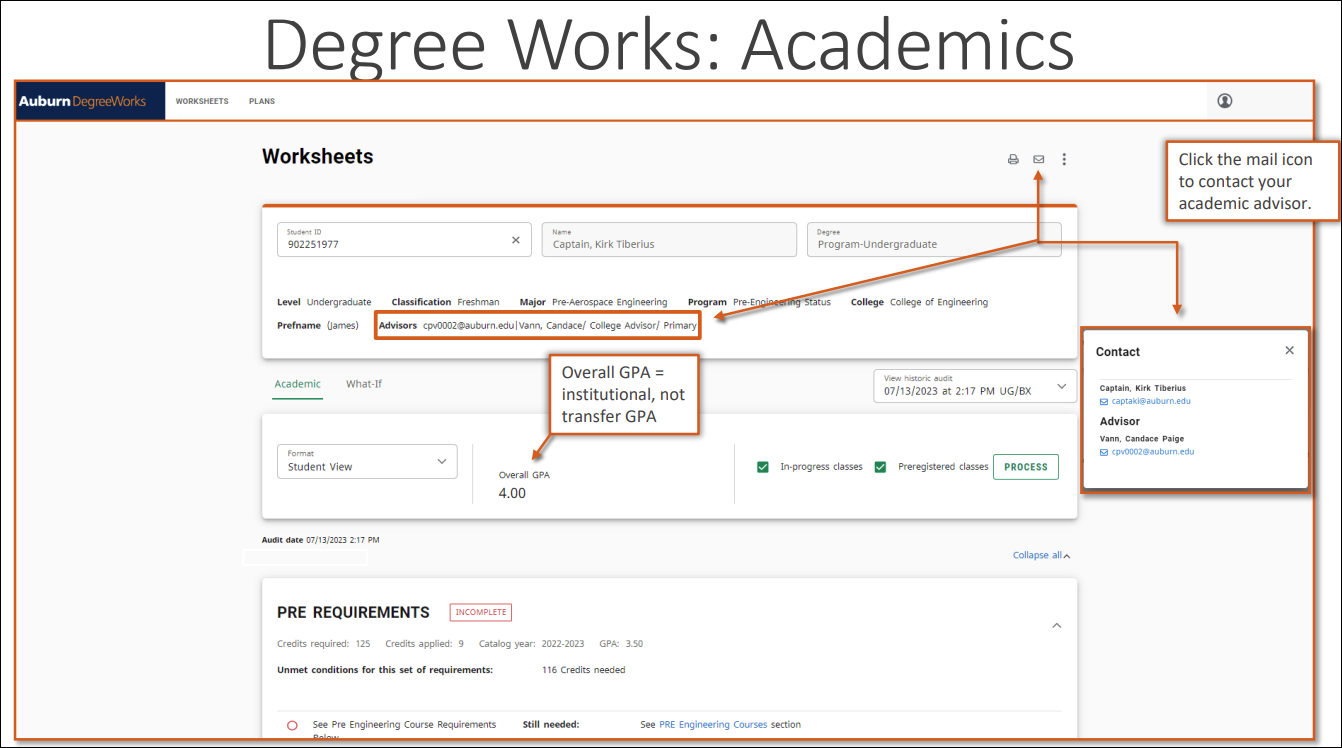
Task: Uncheck the Preregistered classes checkbox
Action: point(880,467)
